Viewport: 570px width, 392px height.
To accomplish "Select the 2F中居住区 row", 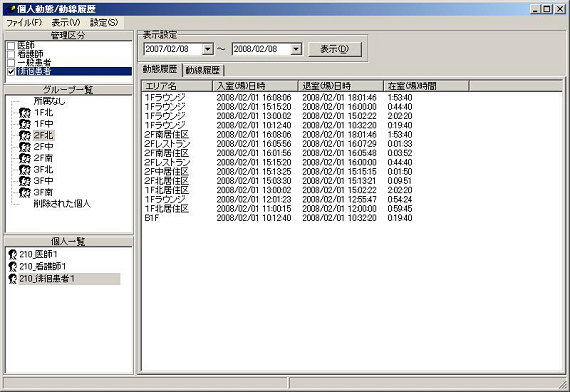I will coord(278,172).
